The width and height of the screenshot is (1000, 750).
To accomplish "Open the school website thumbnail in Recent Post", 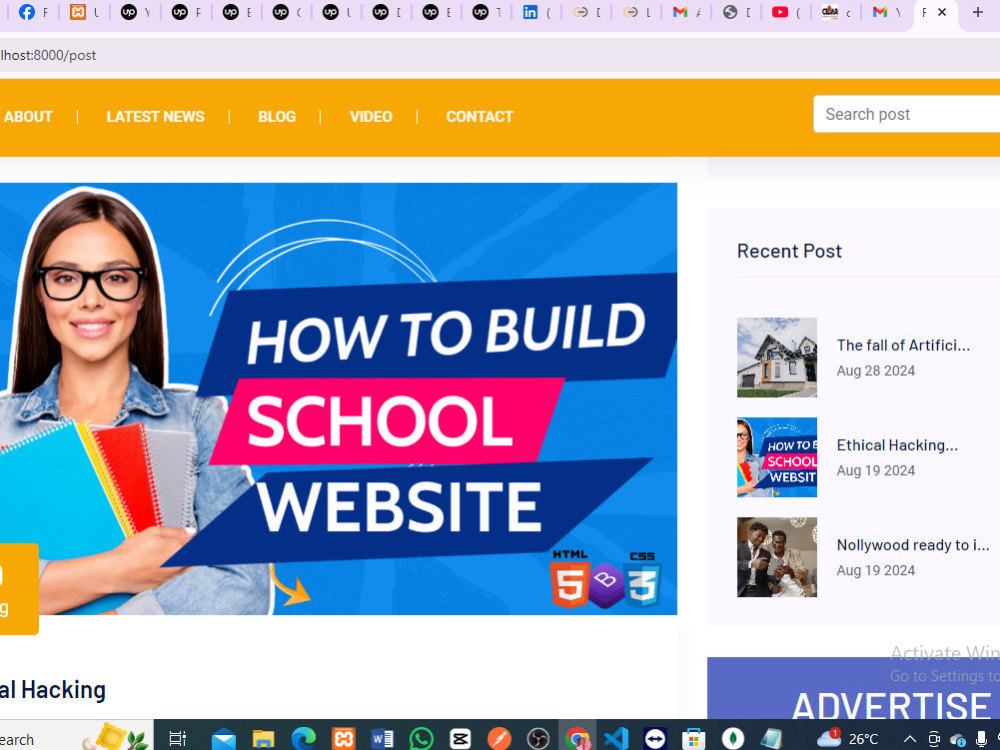I will tap(777, 457).
